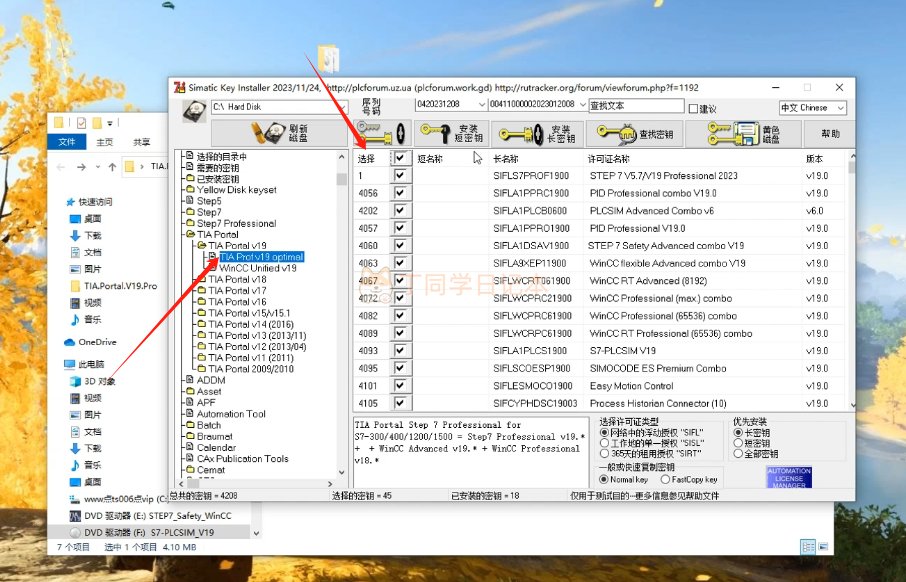
Task: Select the SISL single license radio button
Action: point(603,442)
